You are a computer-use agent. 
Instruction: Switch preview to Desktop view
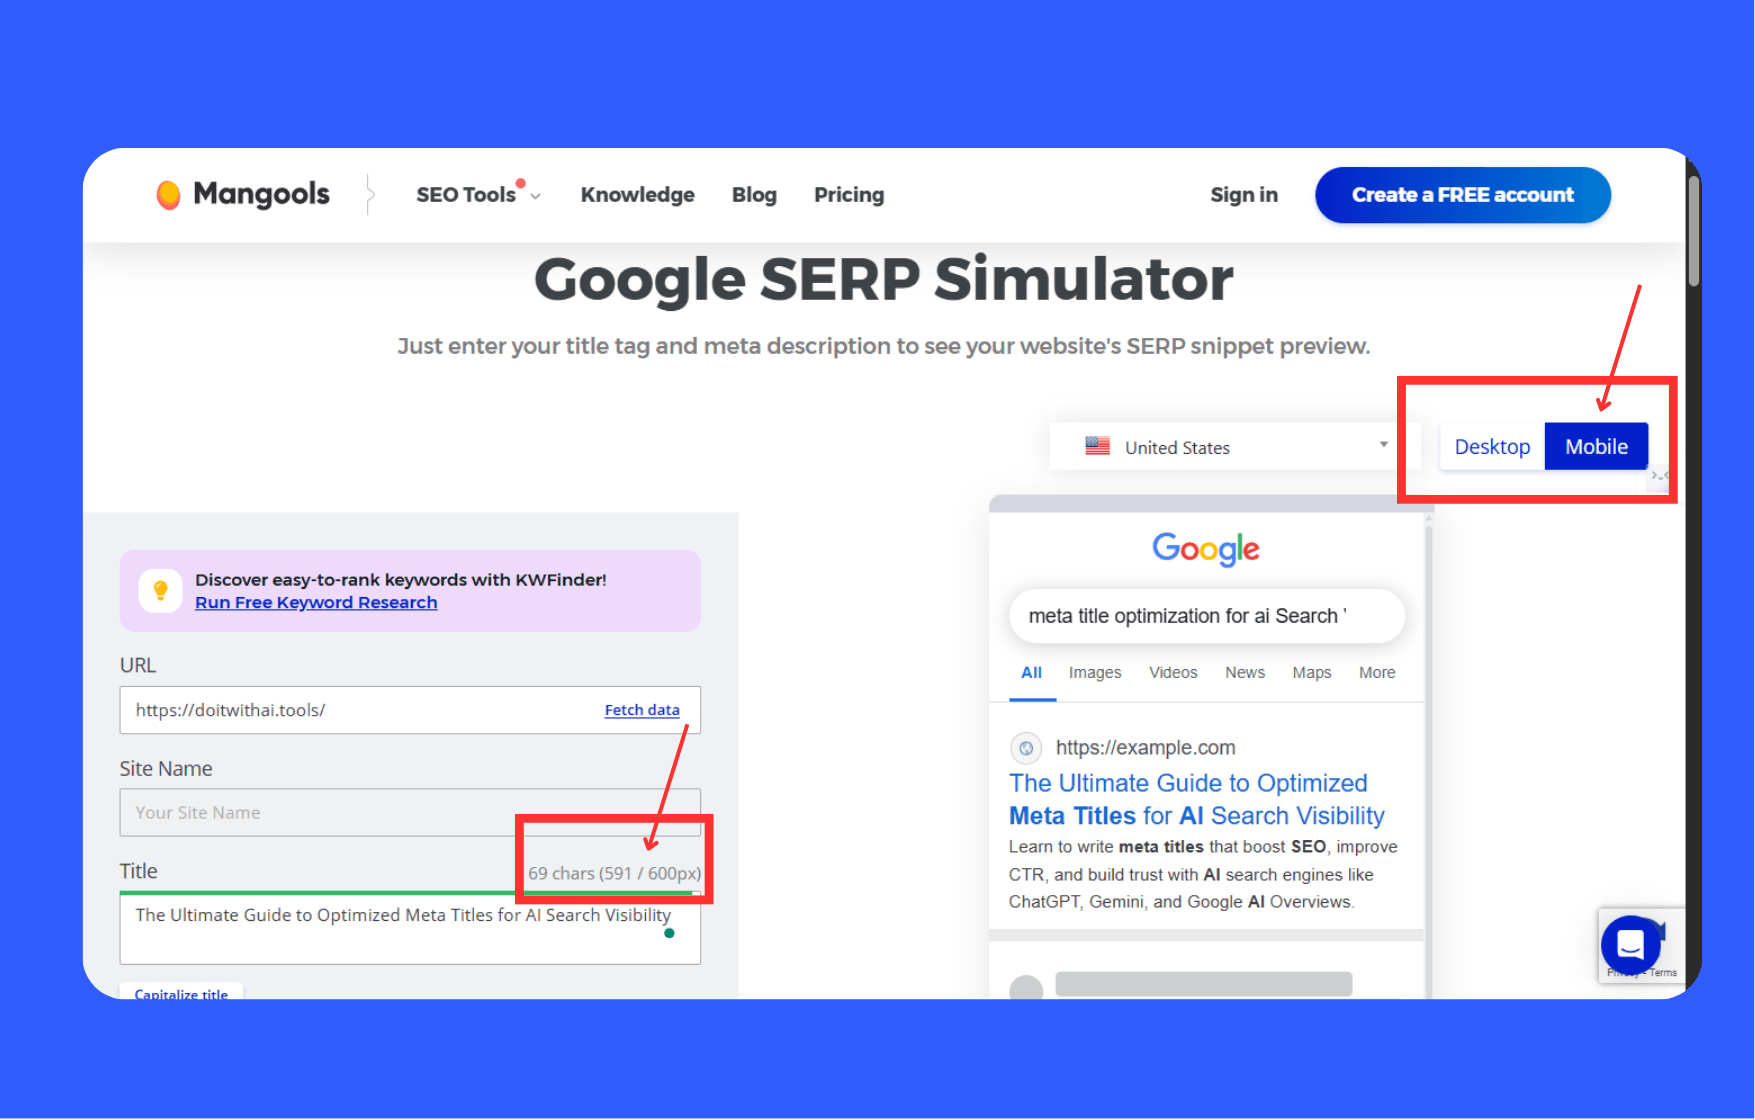(x=1492, y=446)
